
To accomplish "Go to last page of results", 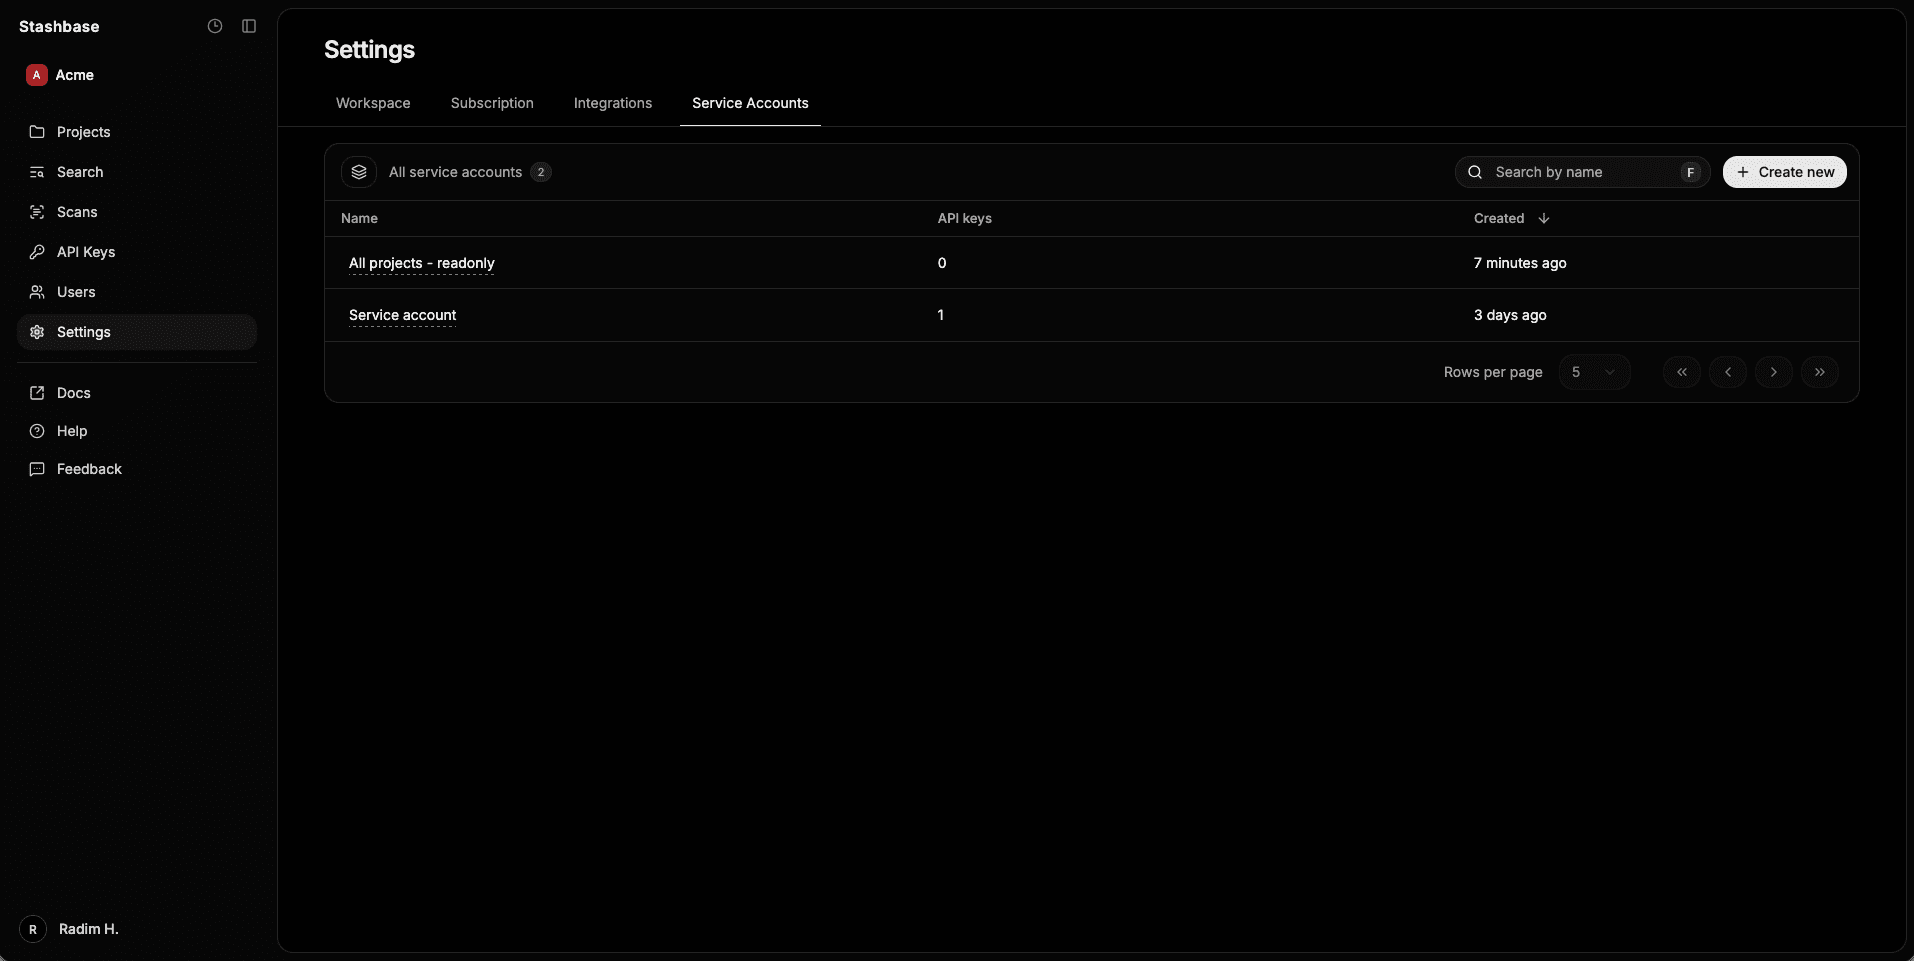I will coord(1820,372).
